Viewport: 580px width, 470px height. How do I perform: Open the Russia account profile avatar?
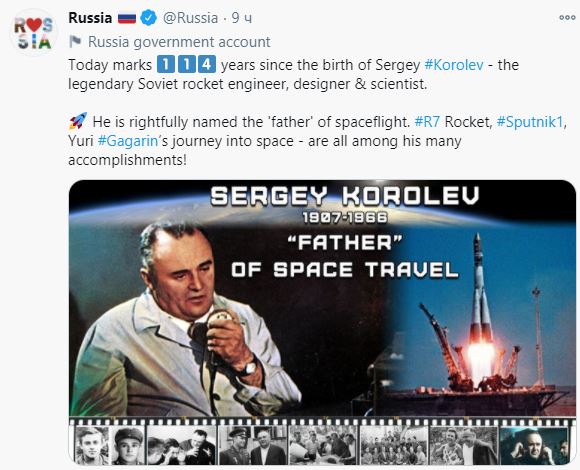pos(34,33)
